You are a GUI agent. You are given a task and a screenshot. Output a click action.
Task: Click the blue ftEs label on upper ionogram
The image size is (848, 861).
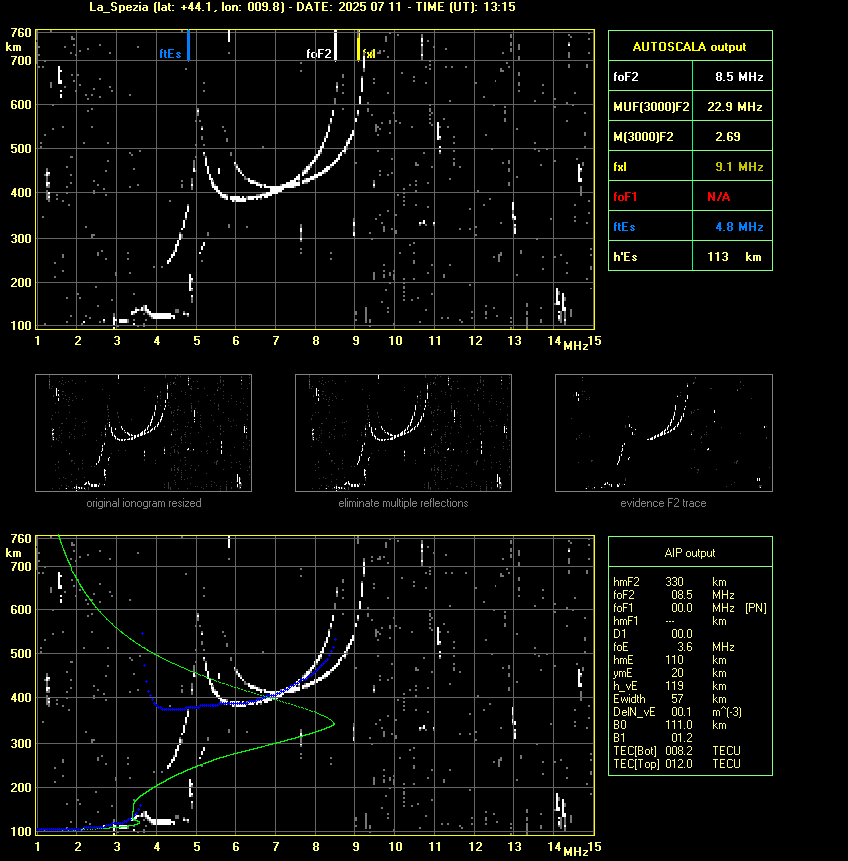point(170,54)
